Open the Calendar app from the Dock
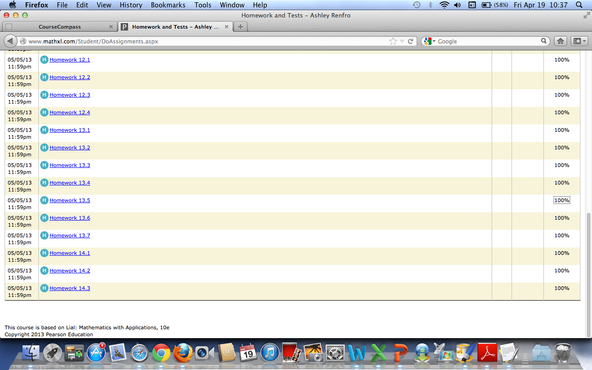This screenshot has width=592, height=370. click(x=248, y=353)
